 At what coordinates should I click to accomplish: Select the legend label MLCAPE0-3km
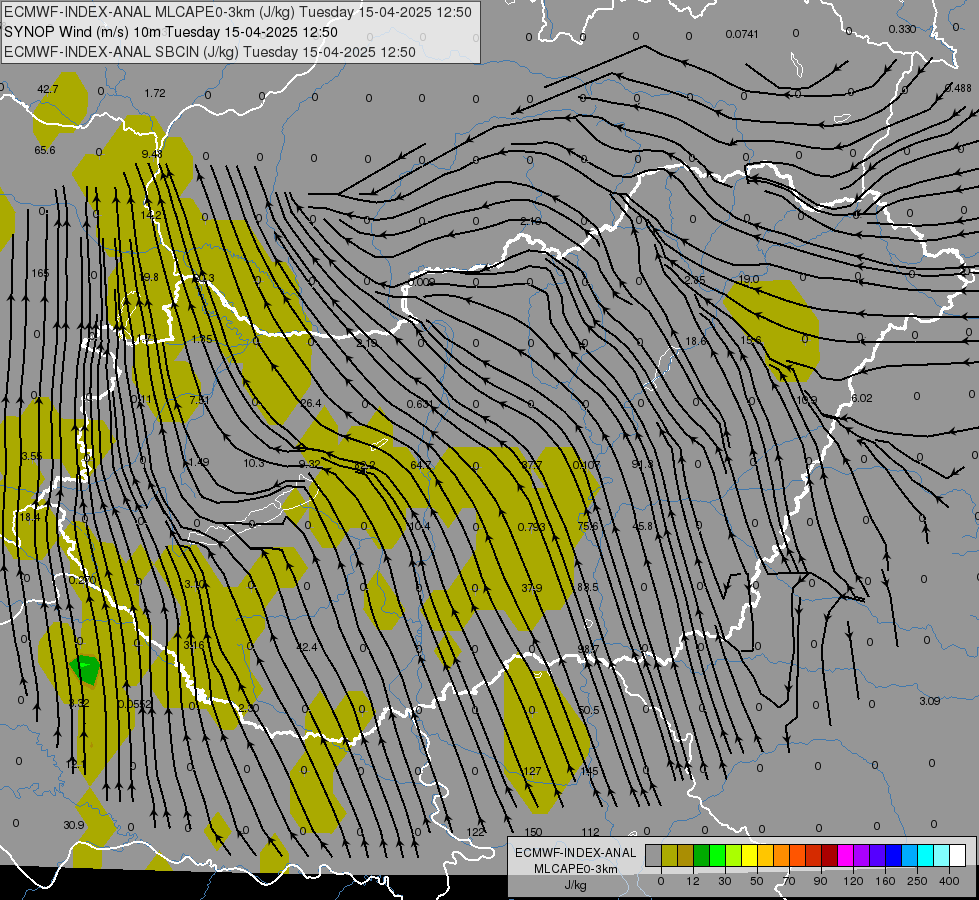tap(575, 869)
